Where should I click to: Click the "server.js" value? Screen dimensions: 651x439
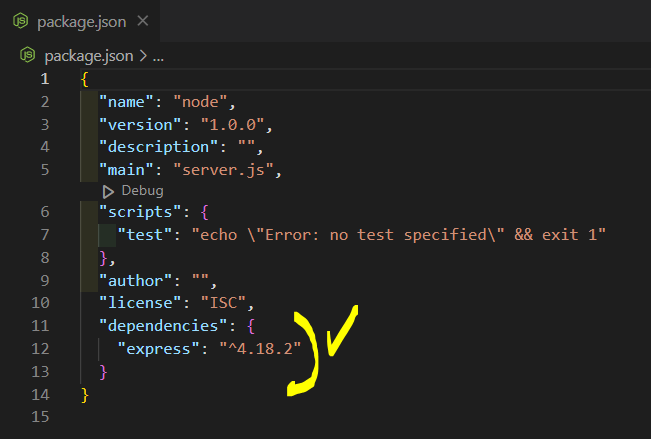pos(223,170)
